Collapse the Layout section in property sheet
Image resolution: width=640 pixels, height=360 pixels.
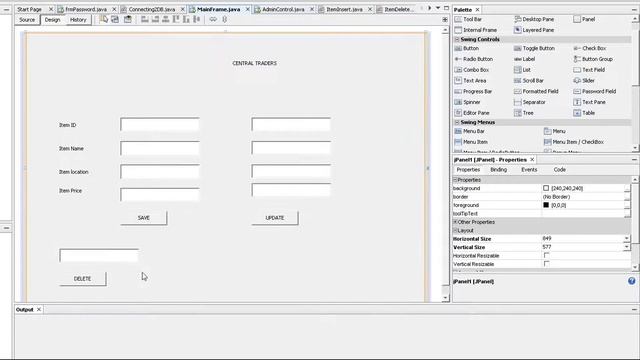pos(456,231)
